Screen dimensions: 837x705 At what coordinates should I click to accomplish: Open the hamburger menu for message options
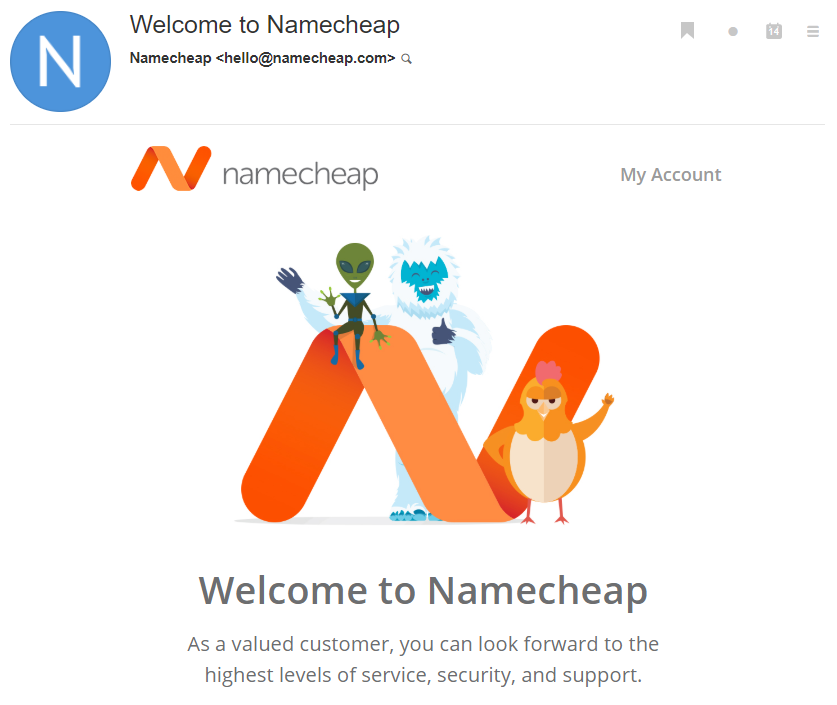(x=812, y=31)
